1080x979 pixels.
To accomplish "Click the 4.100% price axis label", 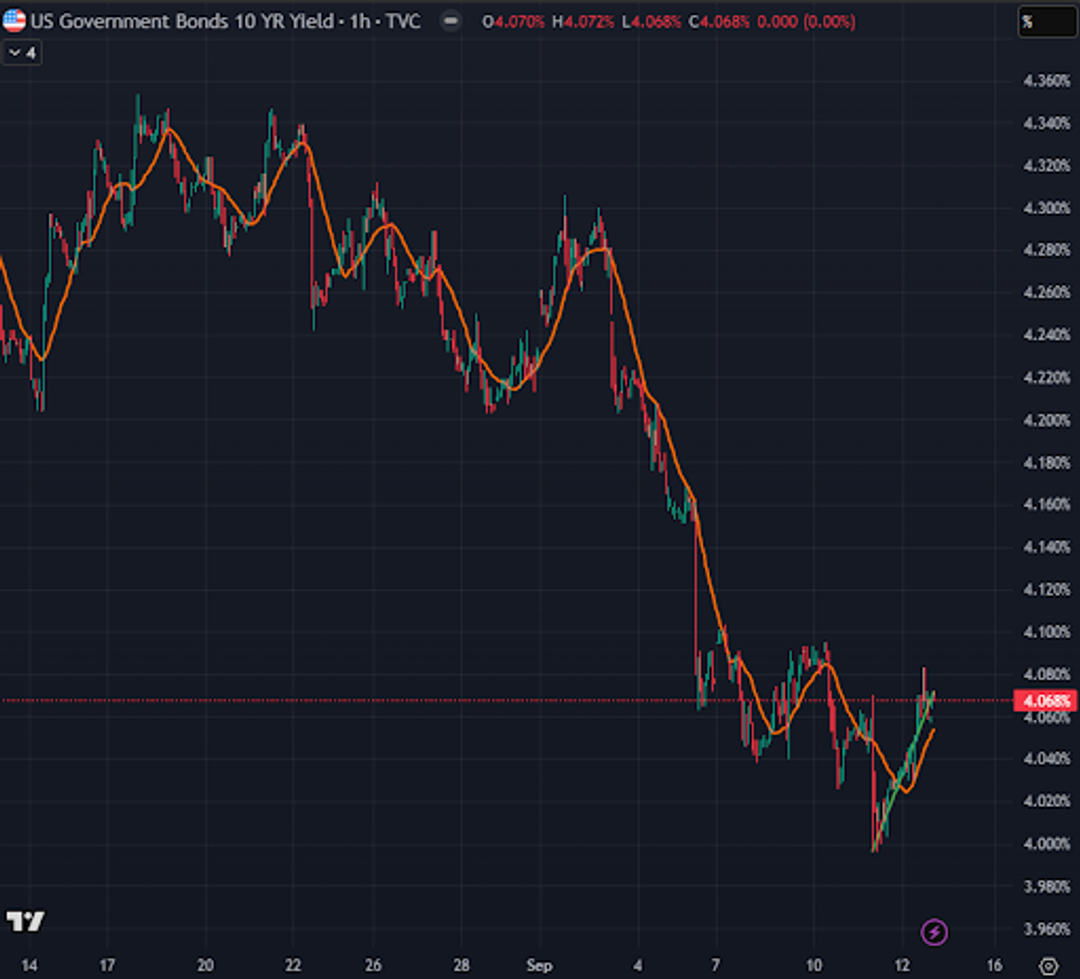I will [1046, 632].
